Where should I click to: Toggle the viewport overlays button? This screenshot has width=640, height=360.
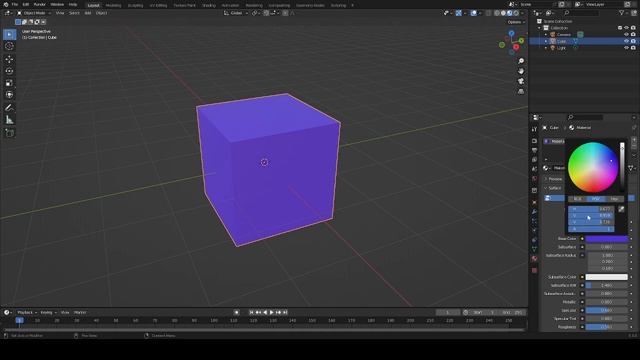(473, 13)
